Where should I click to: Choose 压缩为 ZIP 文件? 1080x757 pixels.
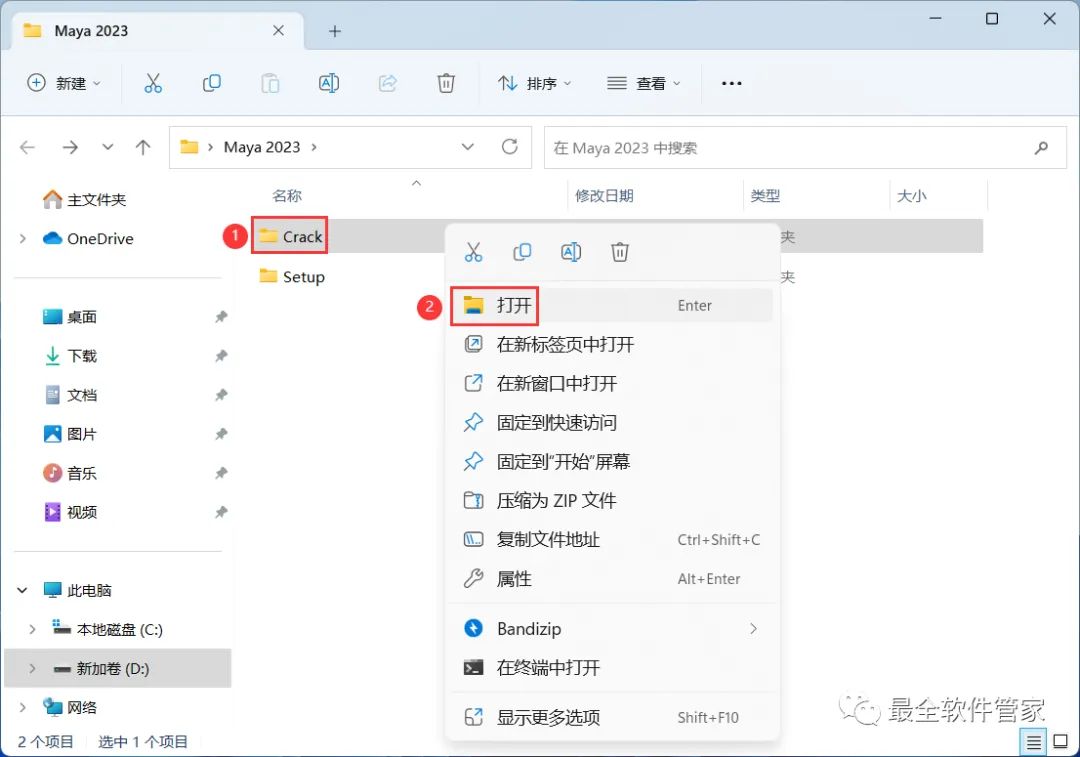coord(611,501)
